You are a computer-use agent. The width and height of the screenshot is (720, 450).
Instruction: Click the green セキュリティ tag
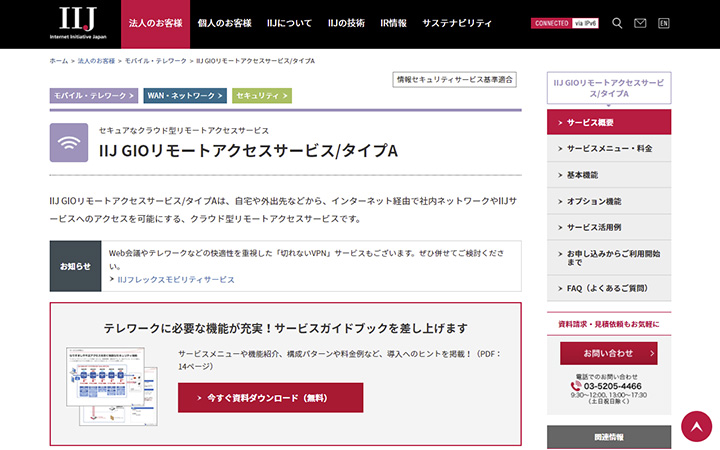[x=262, y=96]
